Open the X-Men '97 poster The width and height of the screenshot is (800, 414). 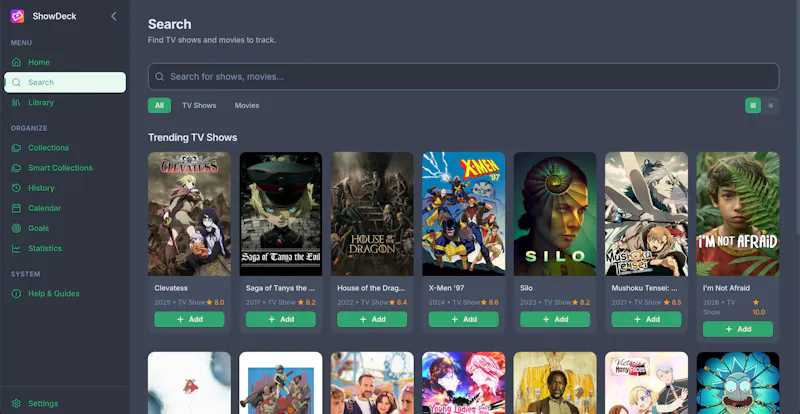[463, 214]
